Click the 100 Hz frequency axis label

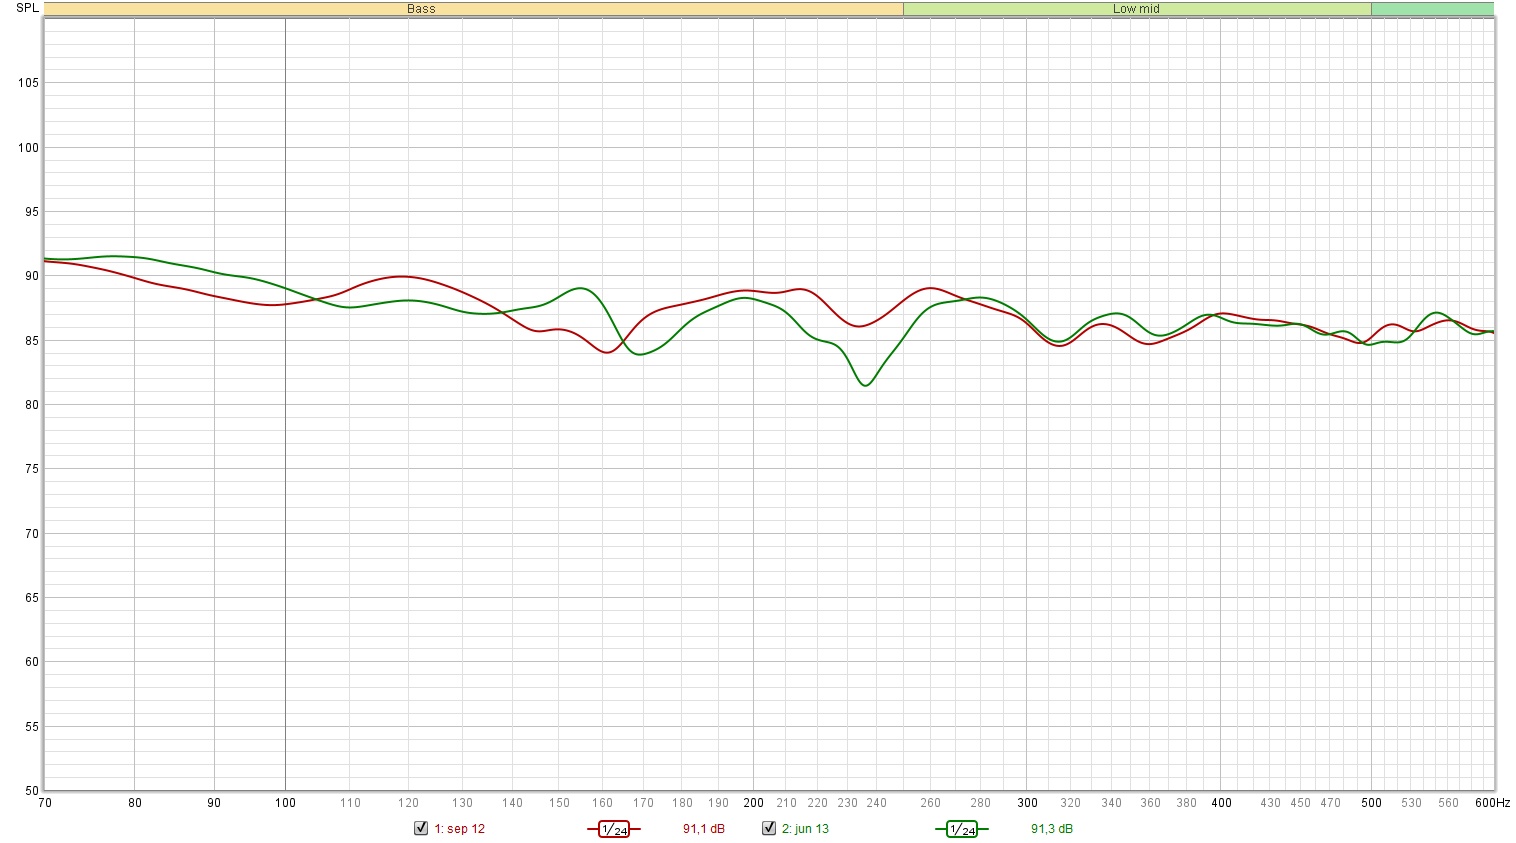286,803
